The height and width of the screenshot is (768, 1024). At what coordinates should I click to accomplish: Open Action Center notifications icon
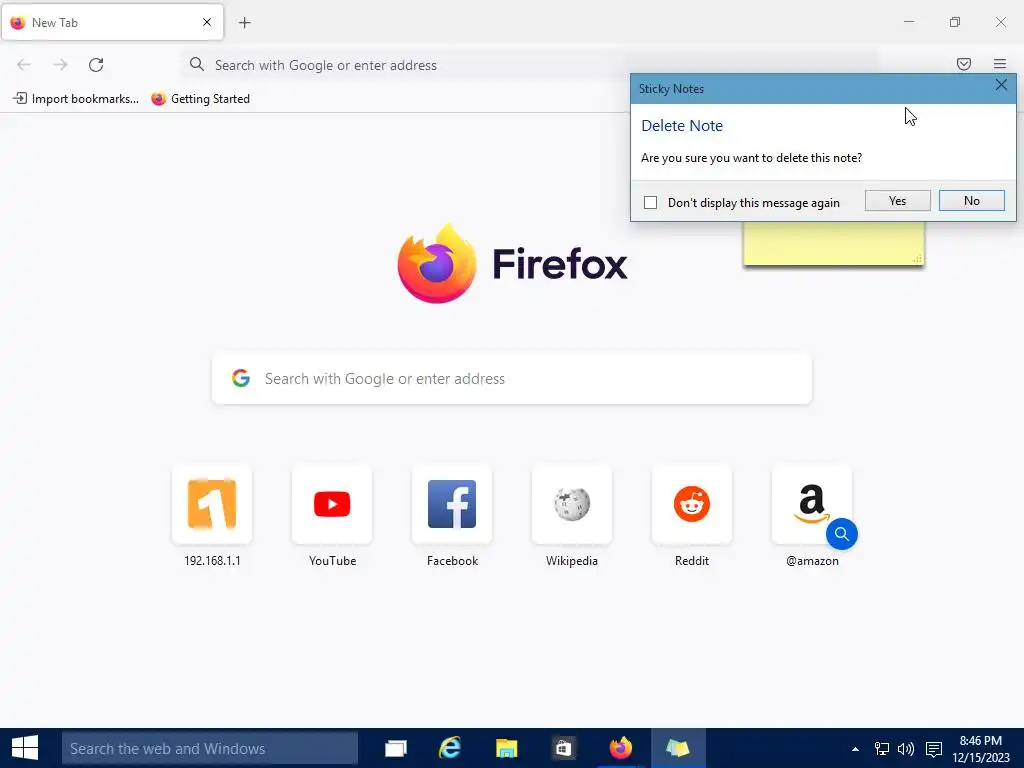point(934,749)
